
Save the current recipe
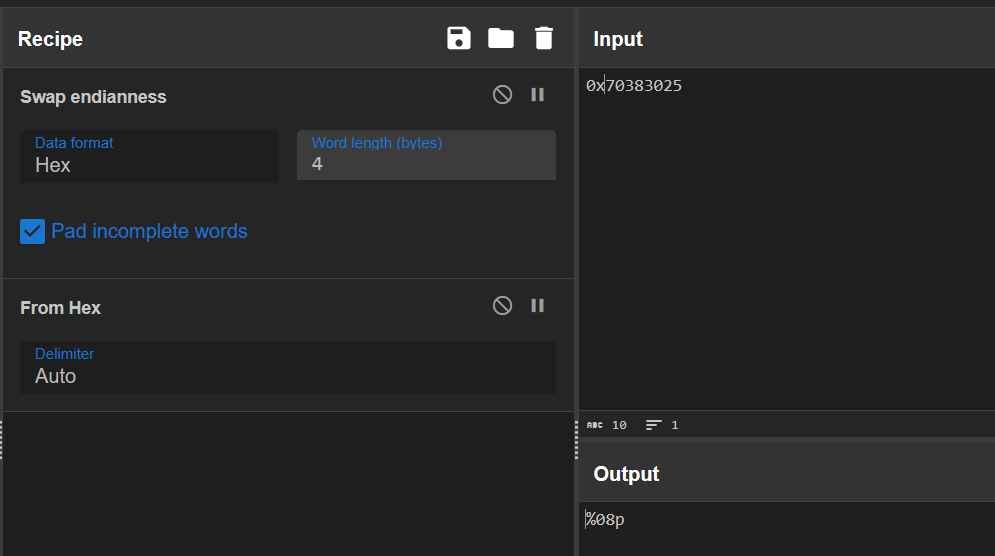[458, 39]
